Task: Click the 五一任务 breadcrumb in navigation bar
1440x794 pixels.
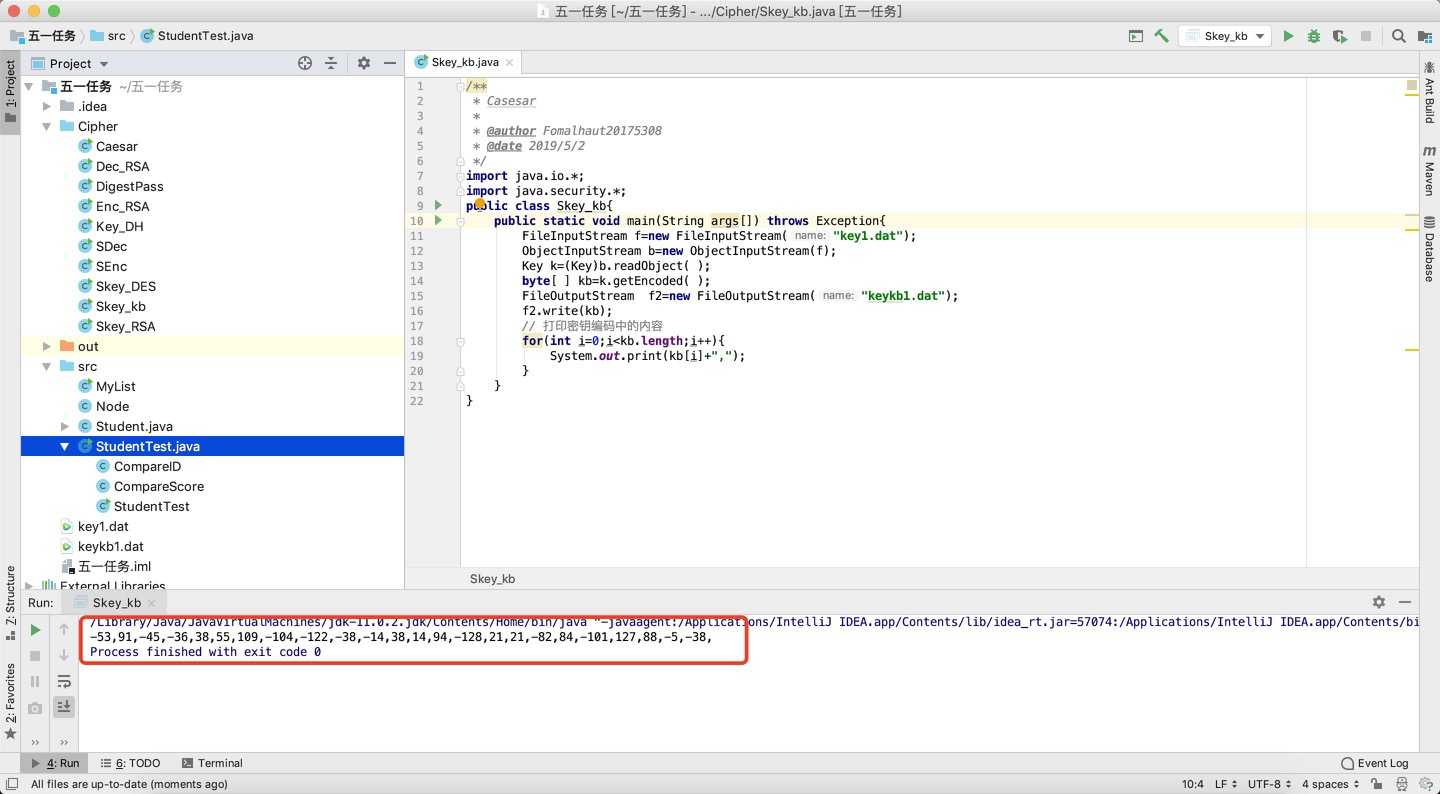Action: (x=43, y=35)
